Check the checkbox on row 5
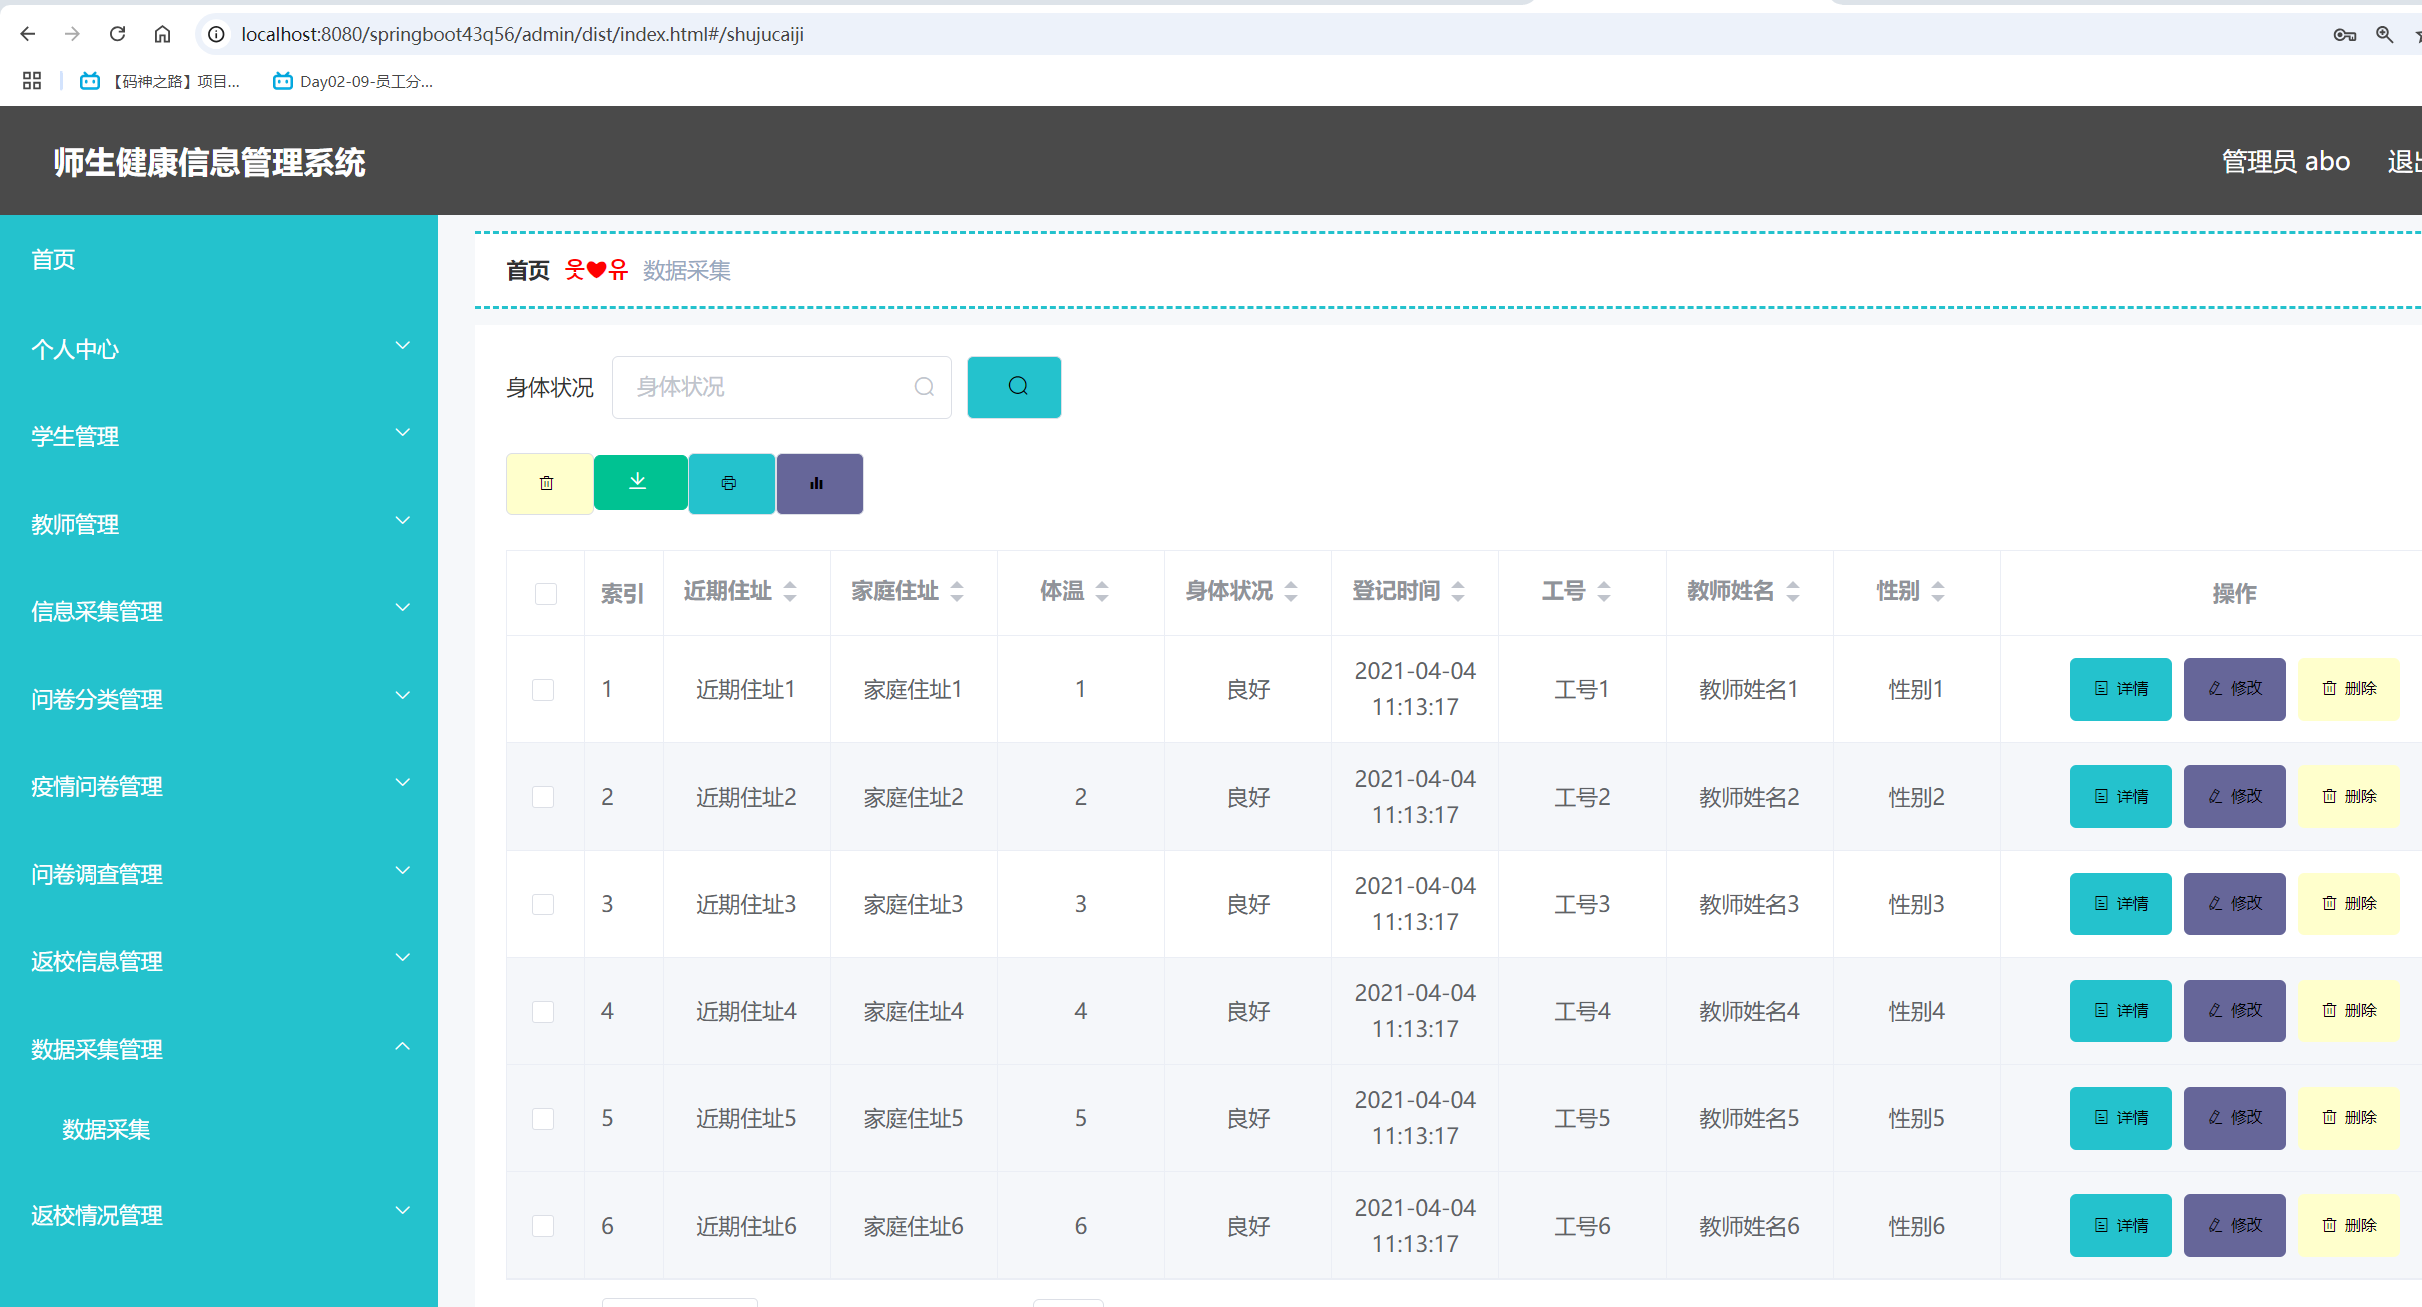The width and height of the screenshot is (2422, 1307). click(x=545, y=1118)
